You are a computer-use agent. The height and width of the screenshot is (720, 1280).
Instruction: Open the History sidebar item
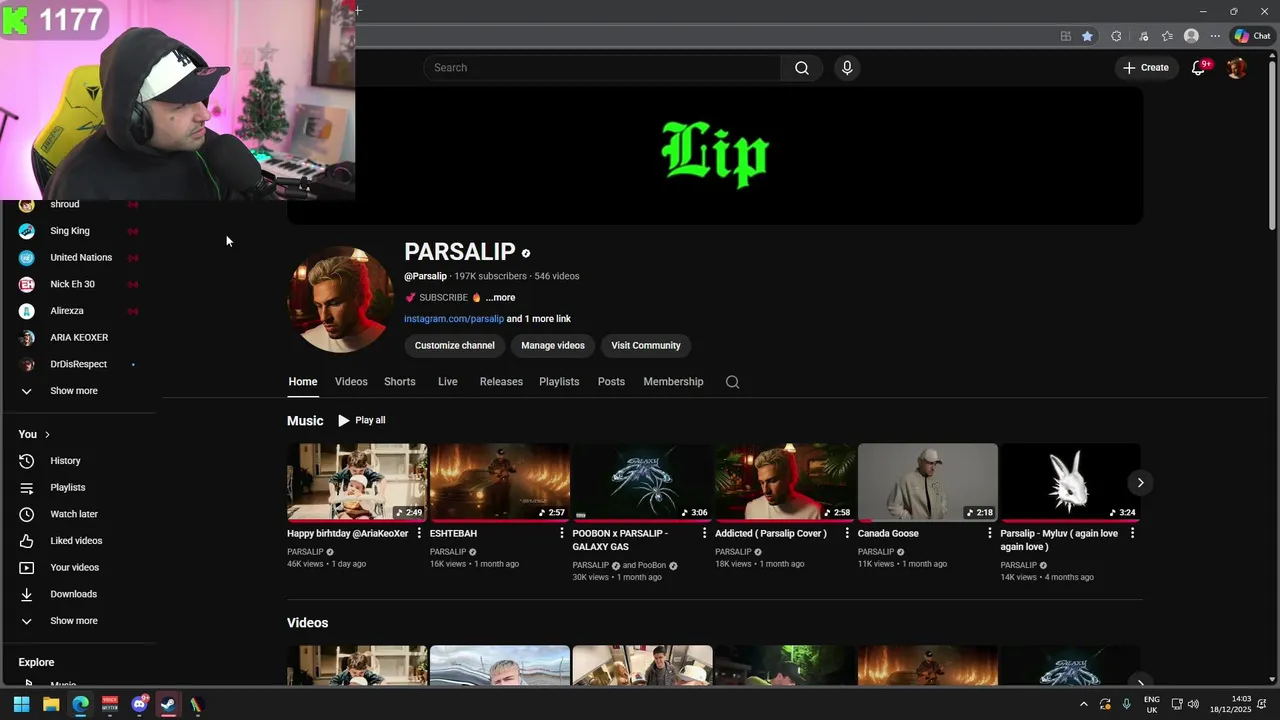80,461
